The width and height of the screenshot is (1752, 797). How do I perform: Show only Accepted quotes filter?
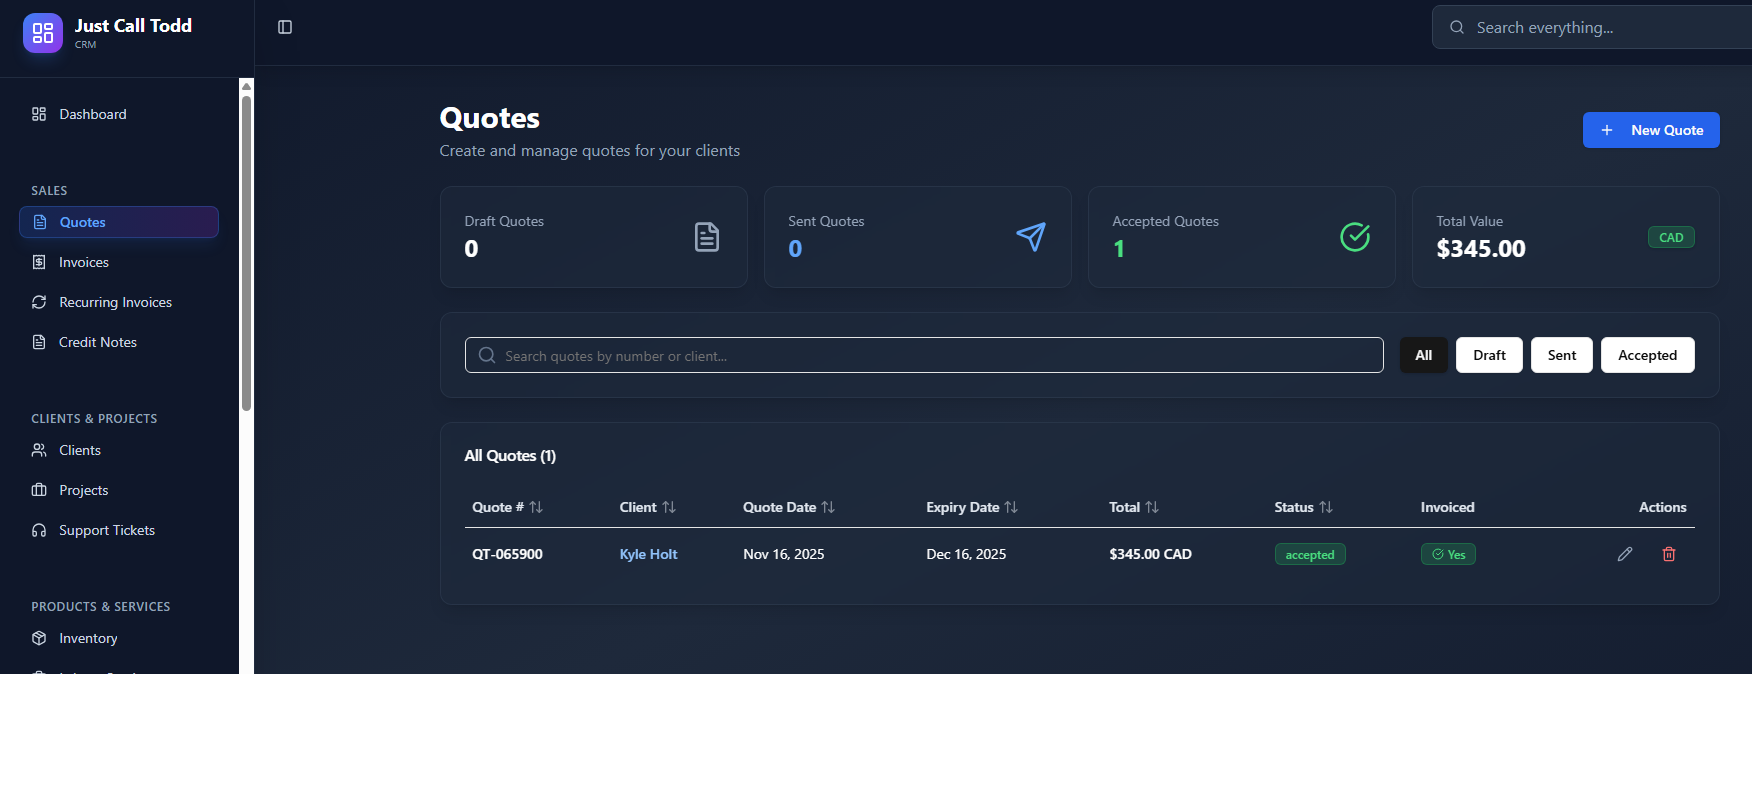[1647, 355]
